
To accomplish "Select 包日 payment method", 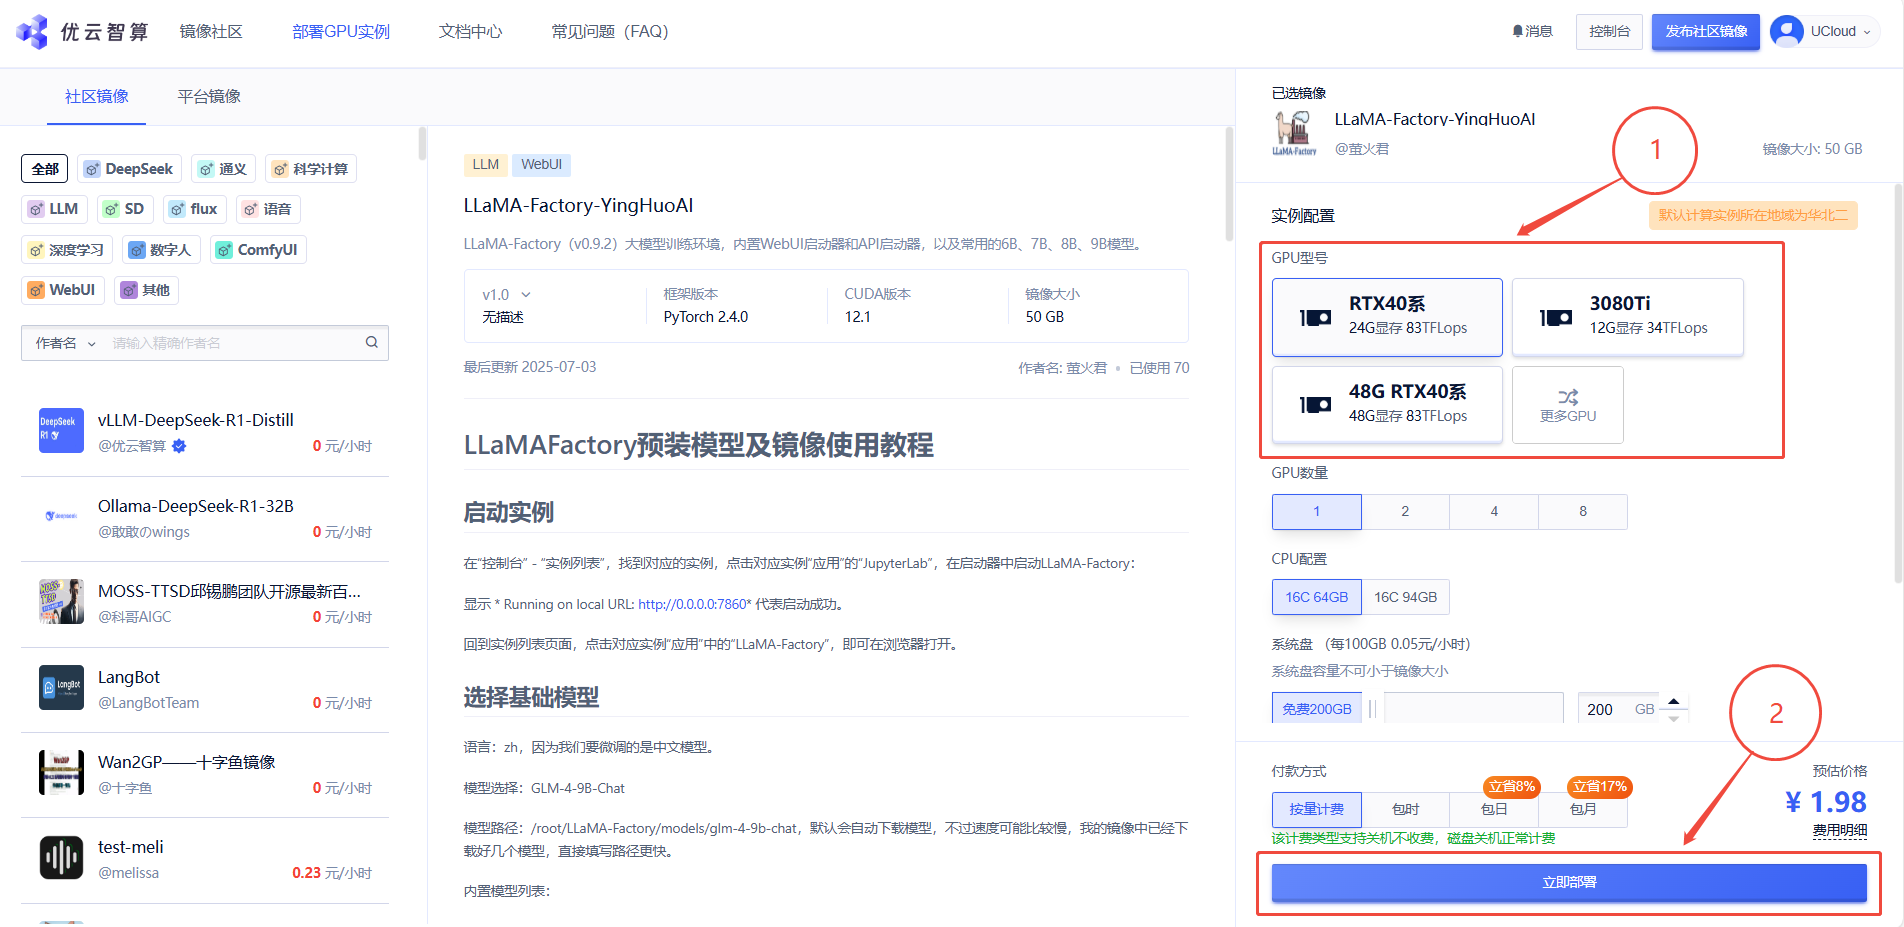I will pyautogui.click(x=1494, y=809).
